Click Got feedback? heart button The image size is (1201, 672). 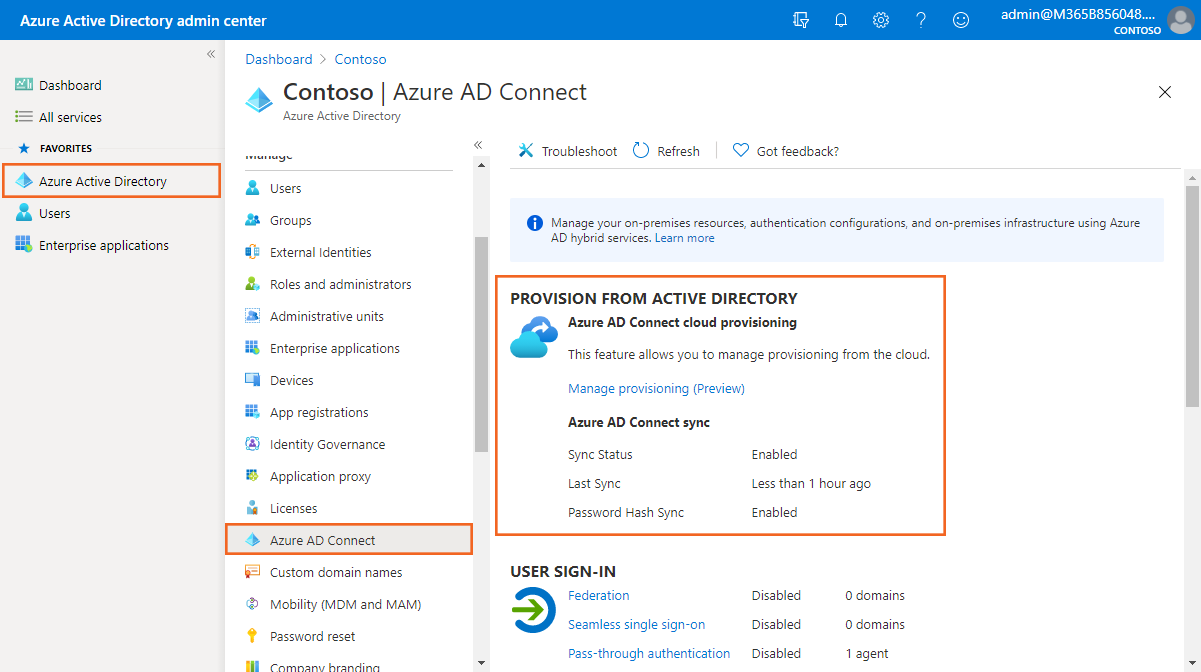[x=786, y=151]
